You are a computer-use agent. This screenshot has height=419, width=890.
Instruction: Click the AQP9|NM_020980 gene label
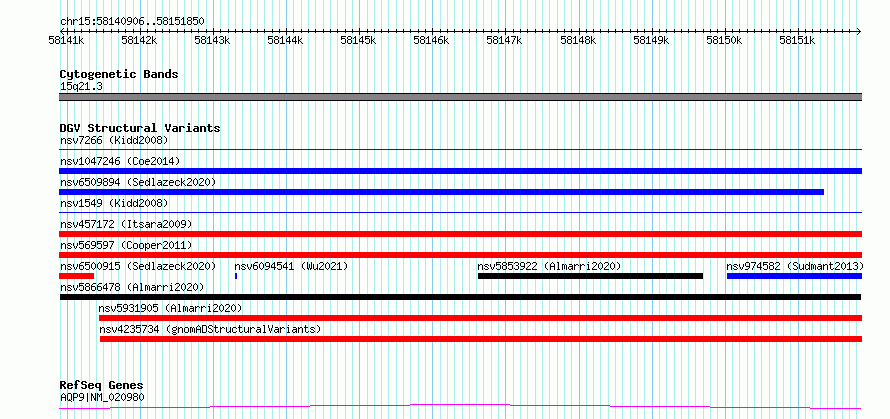click(x=102, y=397)
